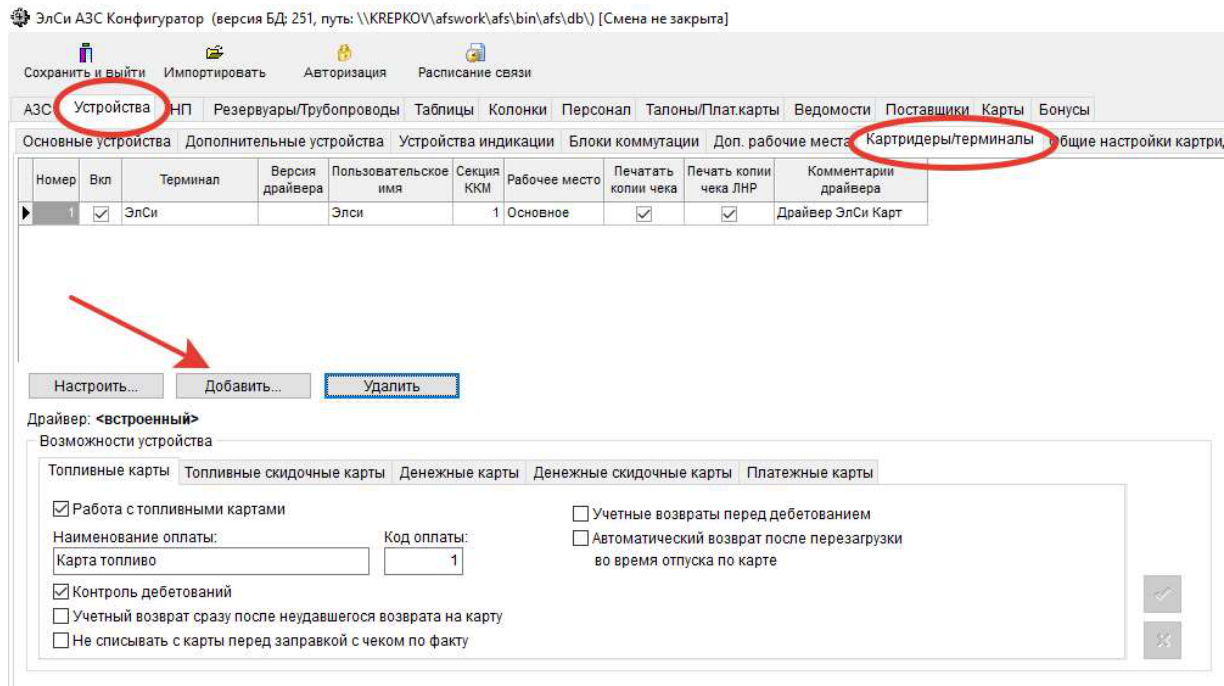Switch to Денежные скидочные карты tab
The width and height of the screenshot is (1224, 686).
[x=632, y=473]
